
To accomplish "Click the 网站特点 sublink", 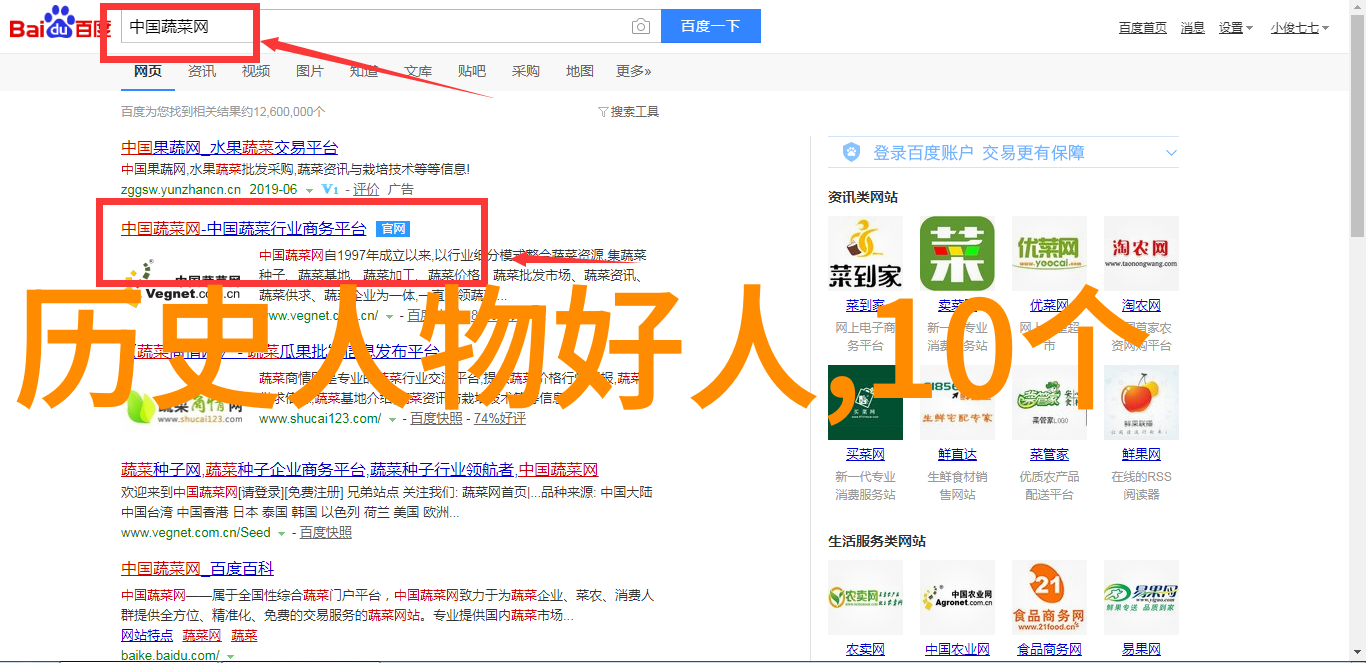I will [x=147, y=636].
